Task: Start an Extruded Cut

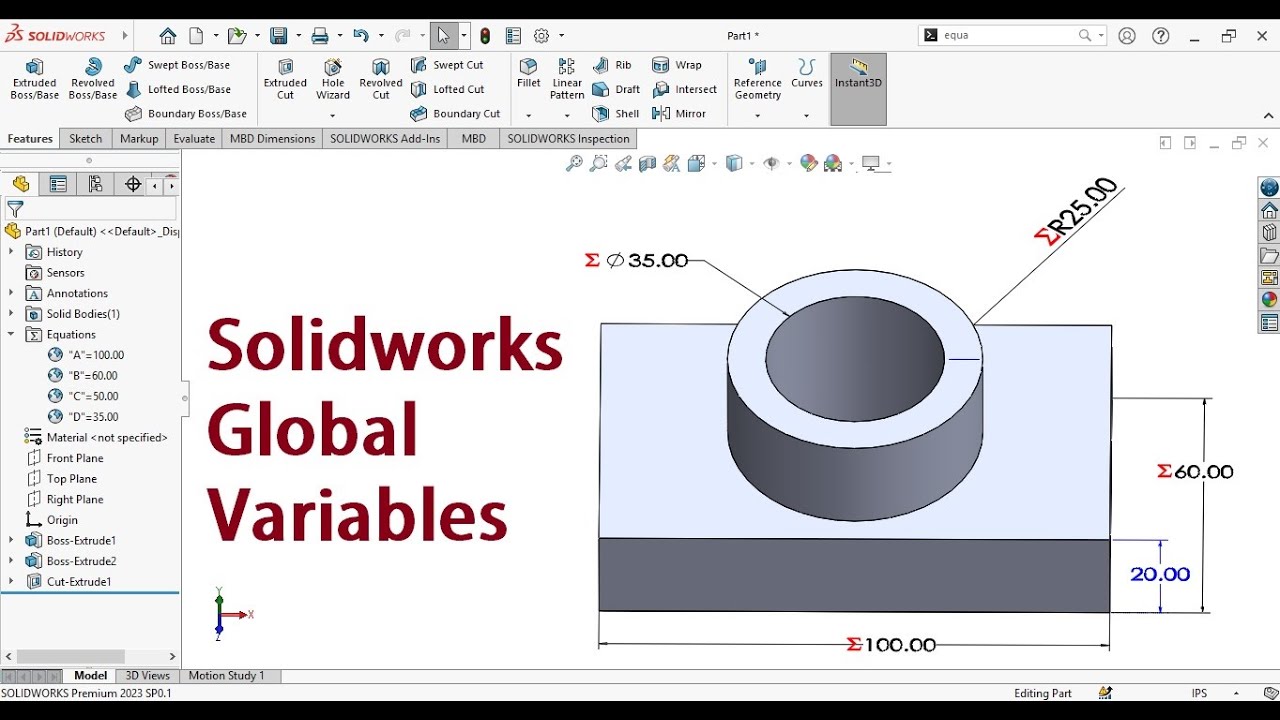Action: coord(285,78)
